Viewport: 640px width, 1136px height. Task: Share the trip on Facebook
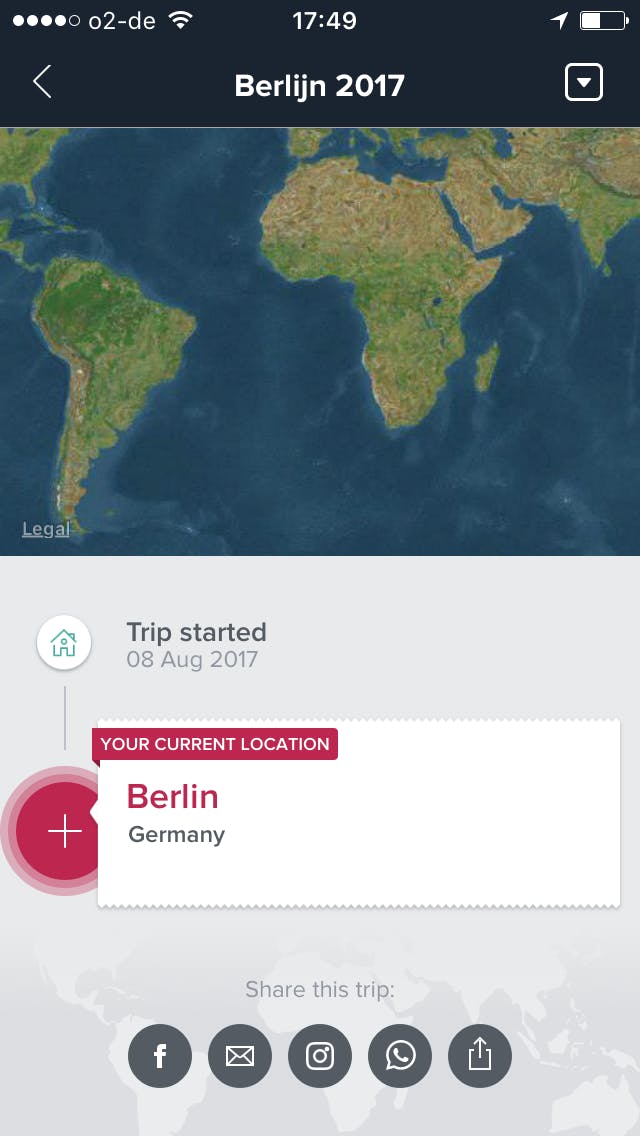tap(160, 1055)
